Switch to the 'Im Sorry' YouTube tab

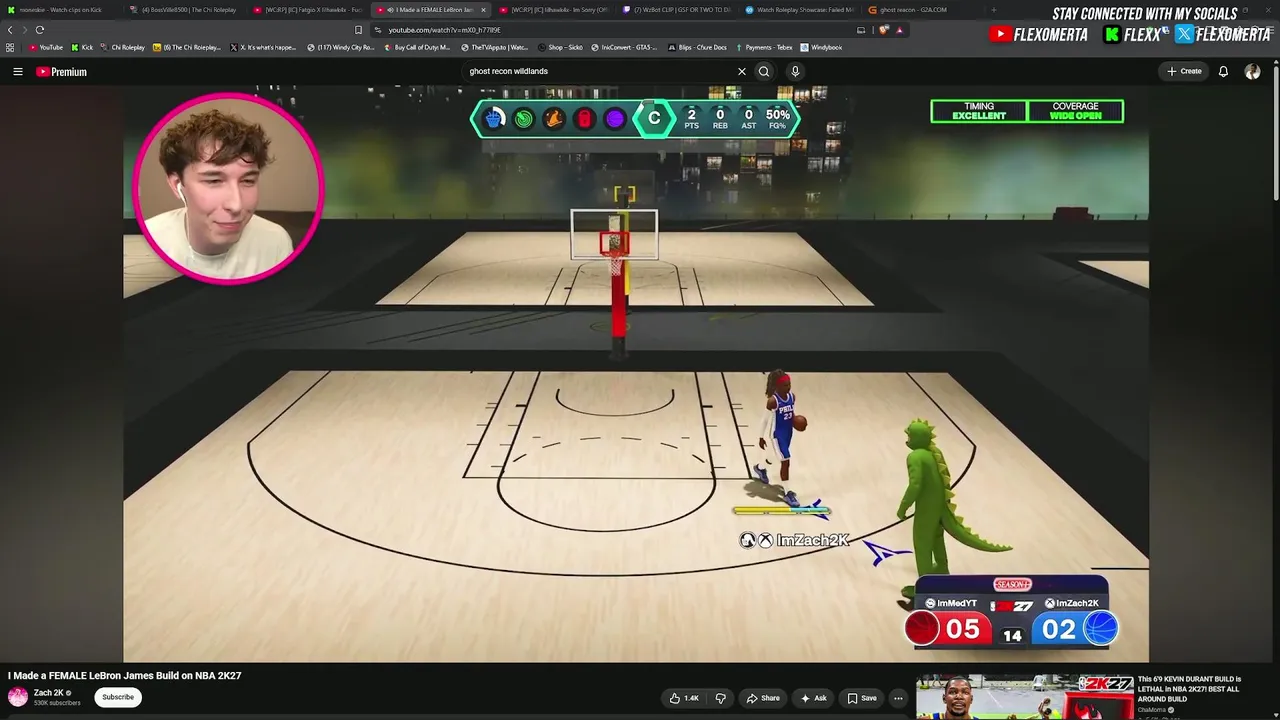(x=553, y=10)
